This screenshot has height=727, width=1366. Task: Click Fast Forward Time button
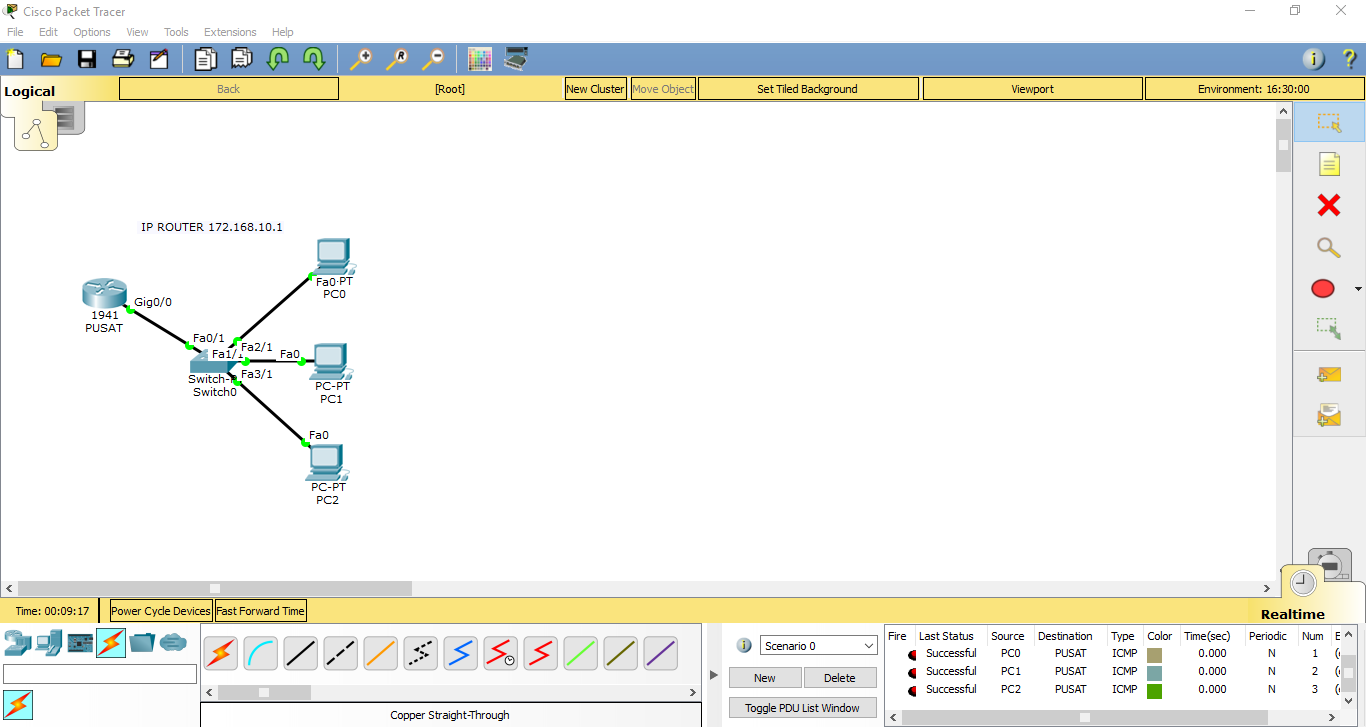click(260, 611)
